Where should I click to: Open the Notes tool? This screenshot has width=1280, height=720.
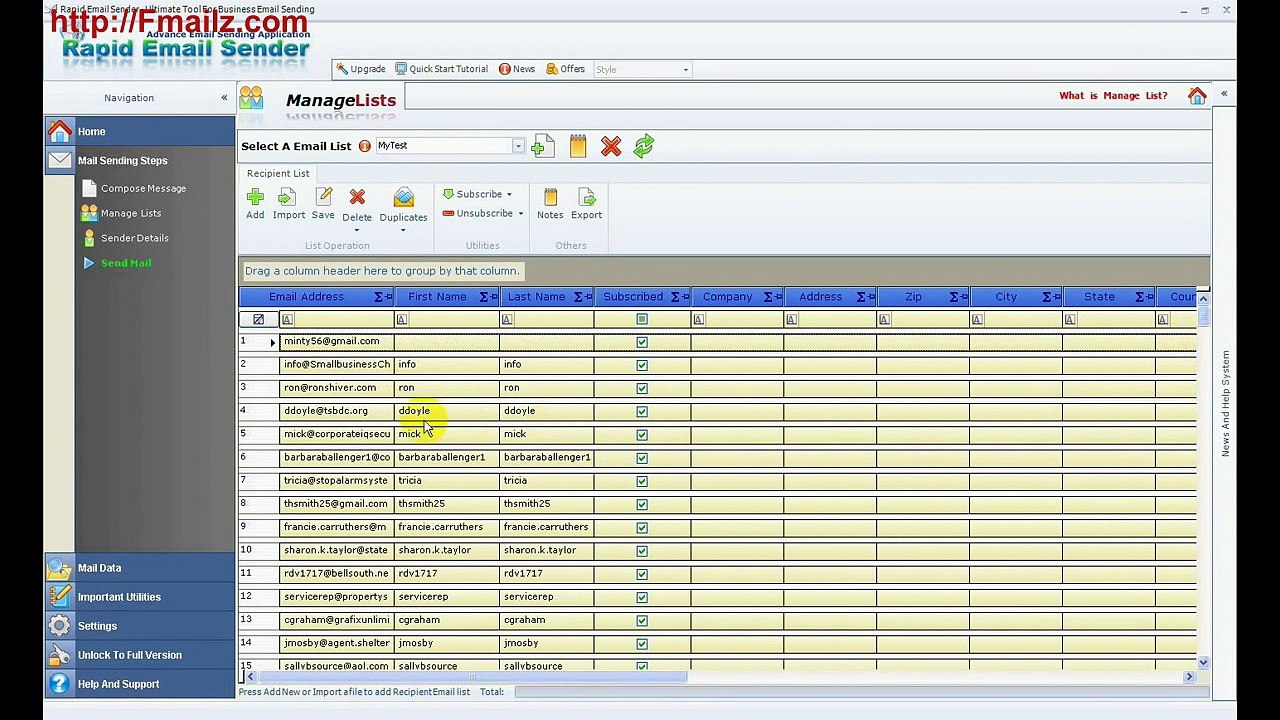tap(550, 198)
